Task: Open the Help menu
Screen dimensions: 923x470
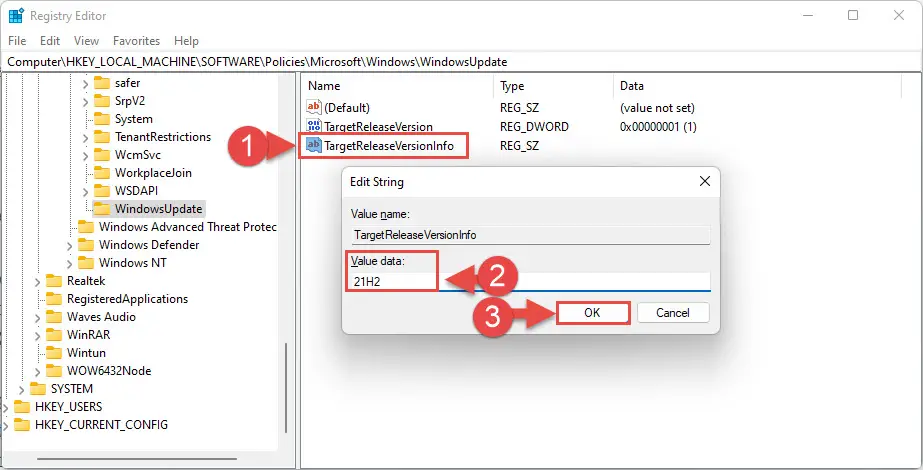Action: pyautogui.click(x=186, y=41)
